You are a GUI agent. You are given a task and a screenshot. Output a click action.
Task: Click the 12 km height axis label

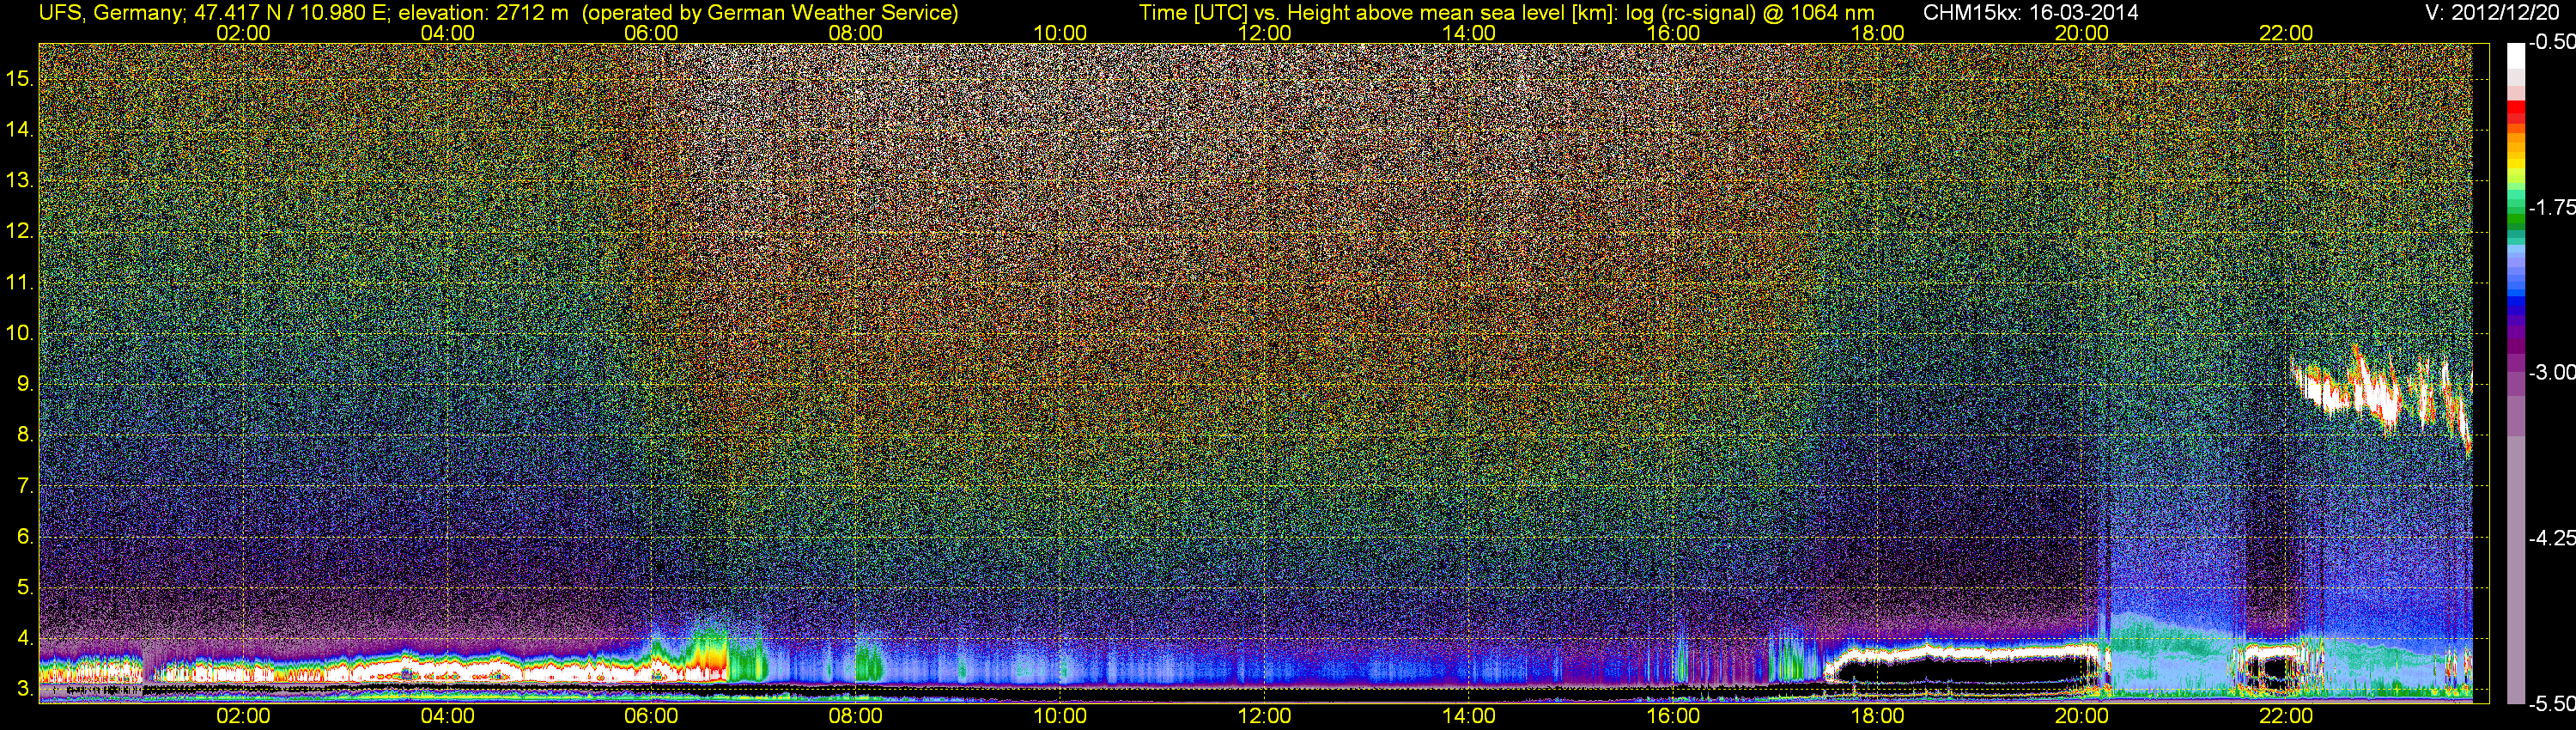pyautogui.click(x=19, y=231)
